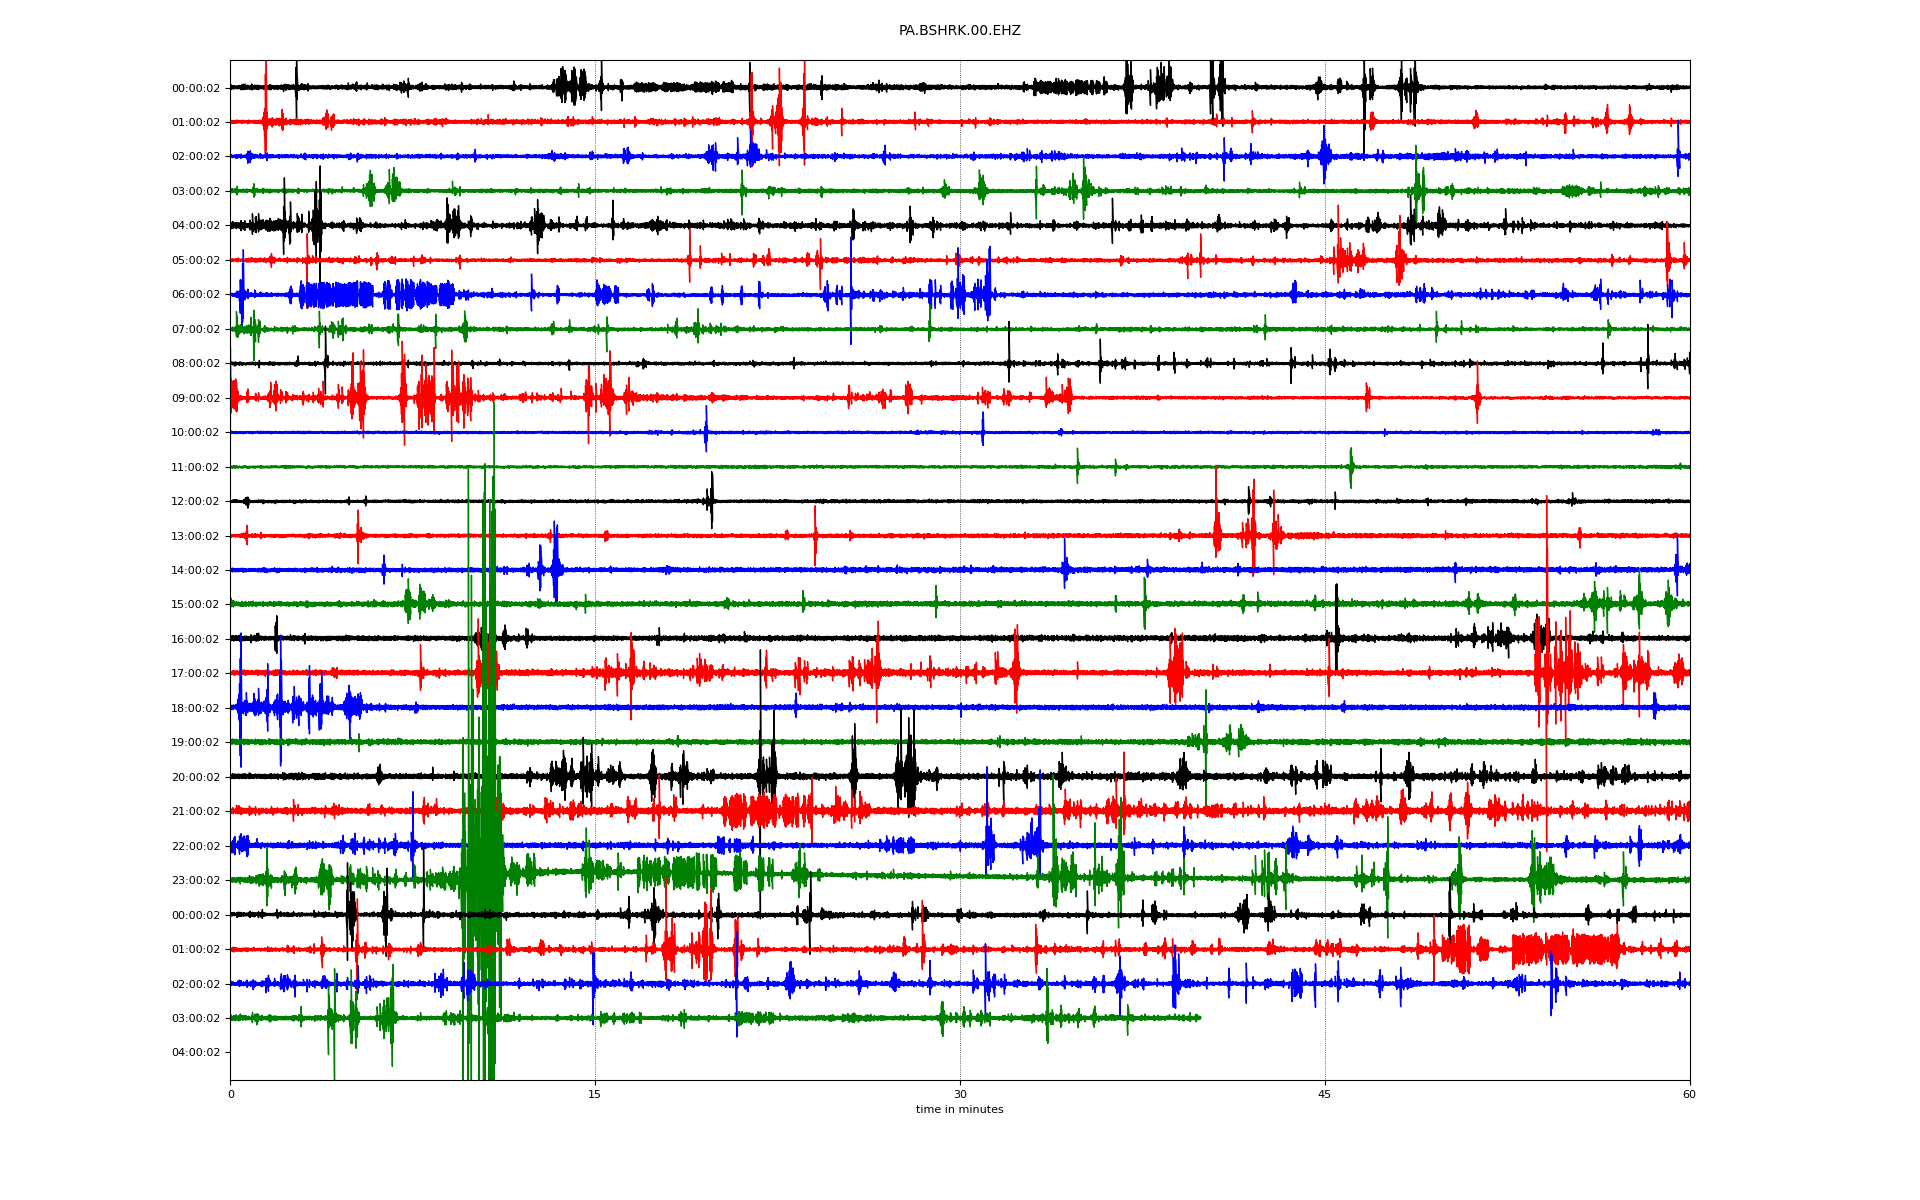Click the 'time in minutes' axis label
This screenshot has width=1920, height=1200.
click(x=959, y=1110)
